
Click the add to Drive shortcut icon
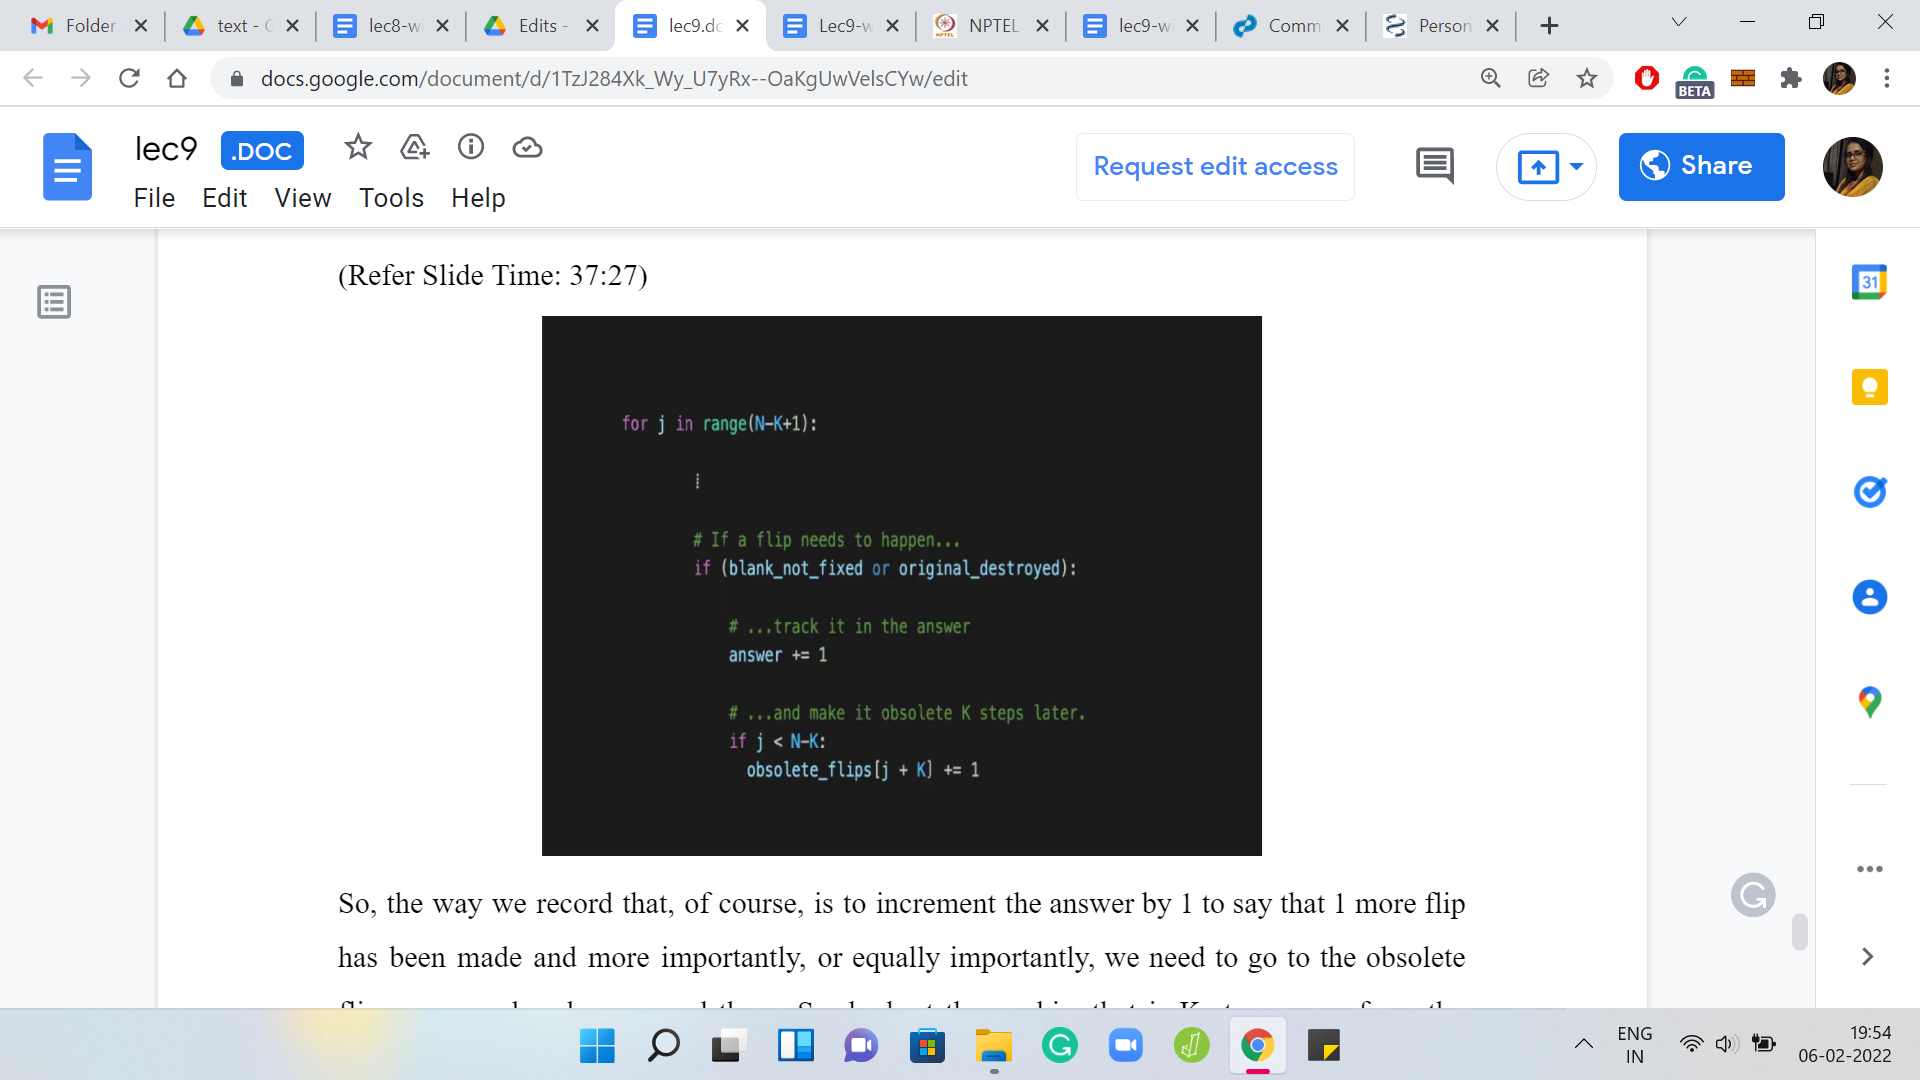click(414, 148)
